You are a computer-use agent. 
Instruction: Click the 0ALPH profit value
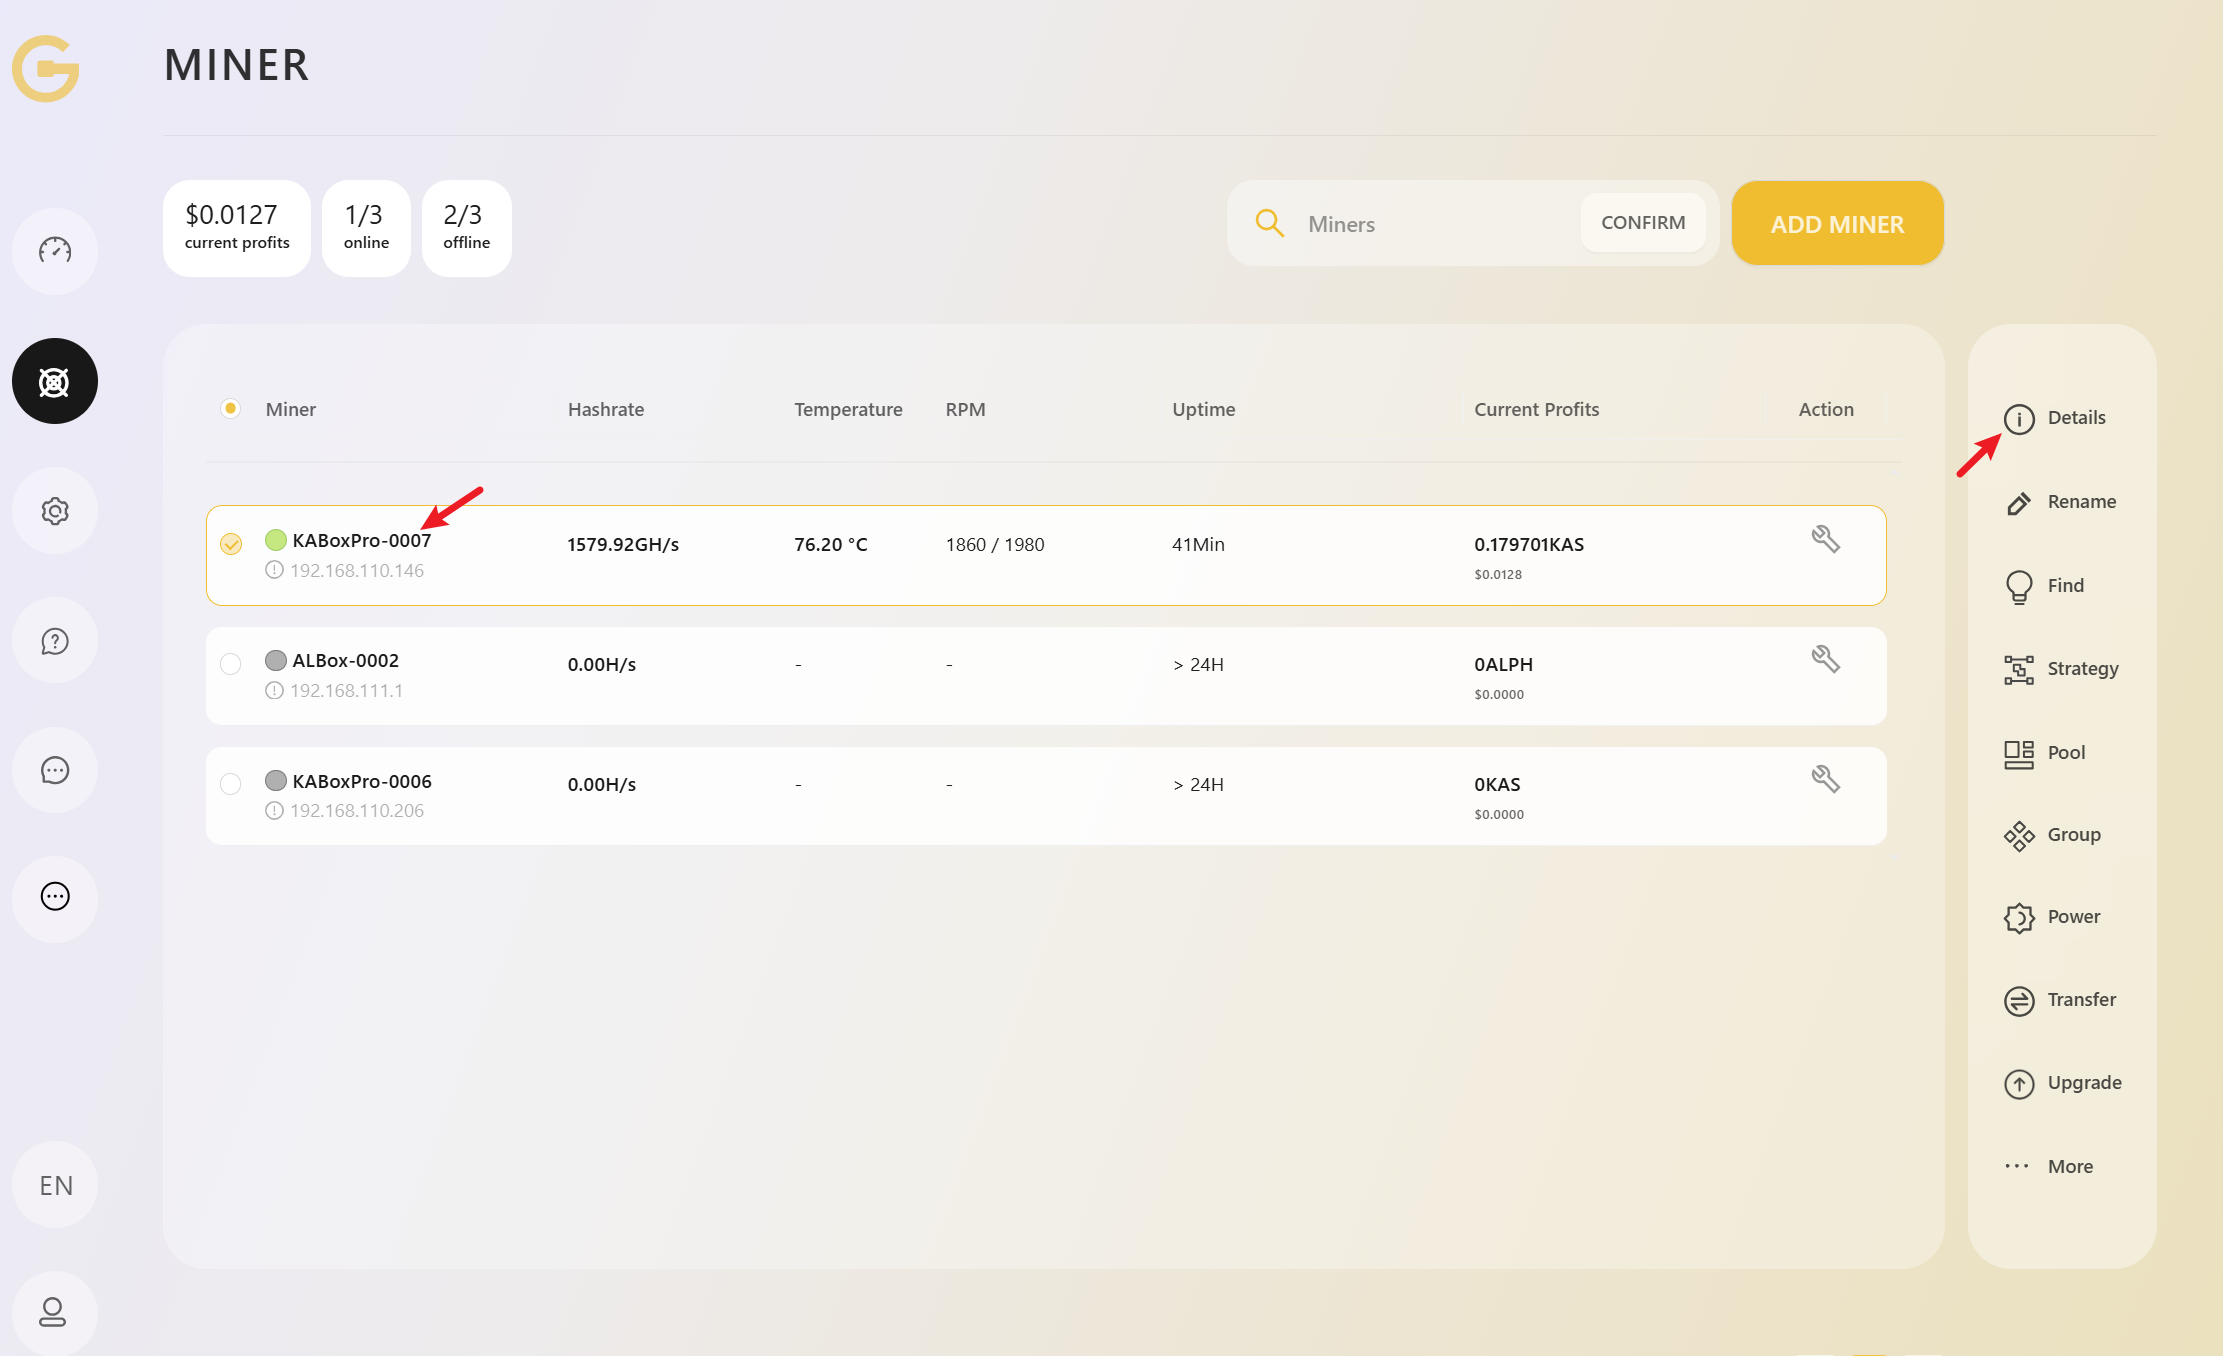click(1503, 665)
